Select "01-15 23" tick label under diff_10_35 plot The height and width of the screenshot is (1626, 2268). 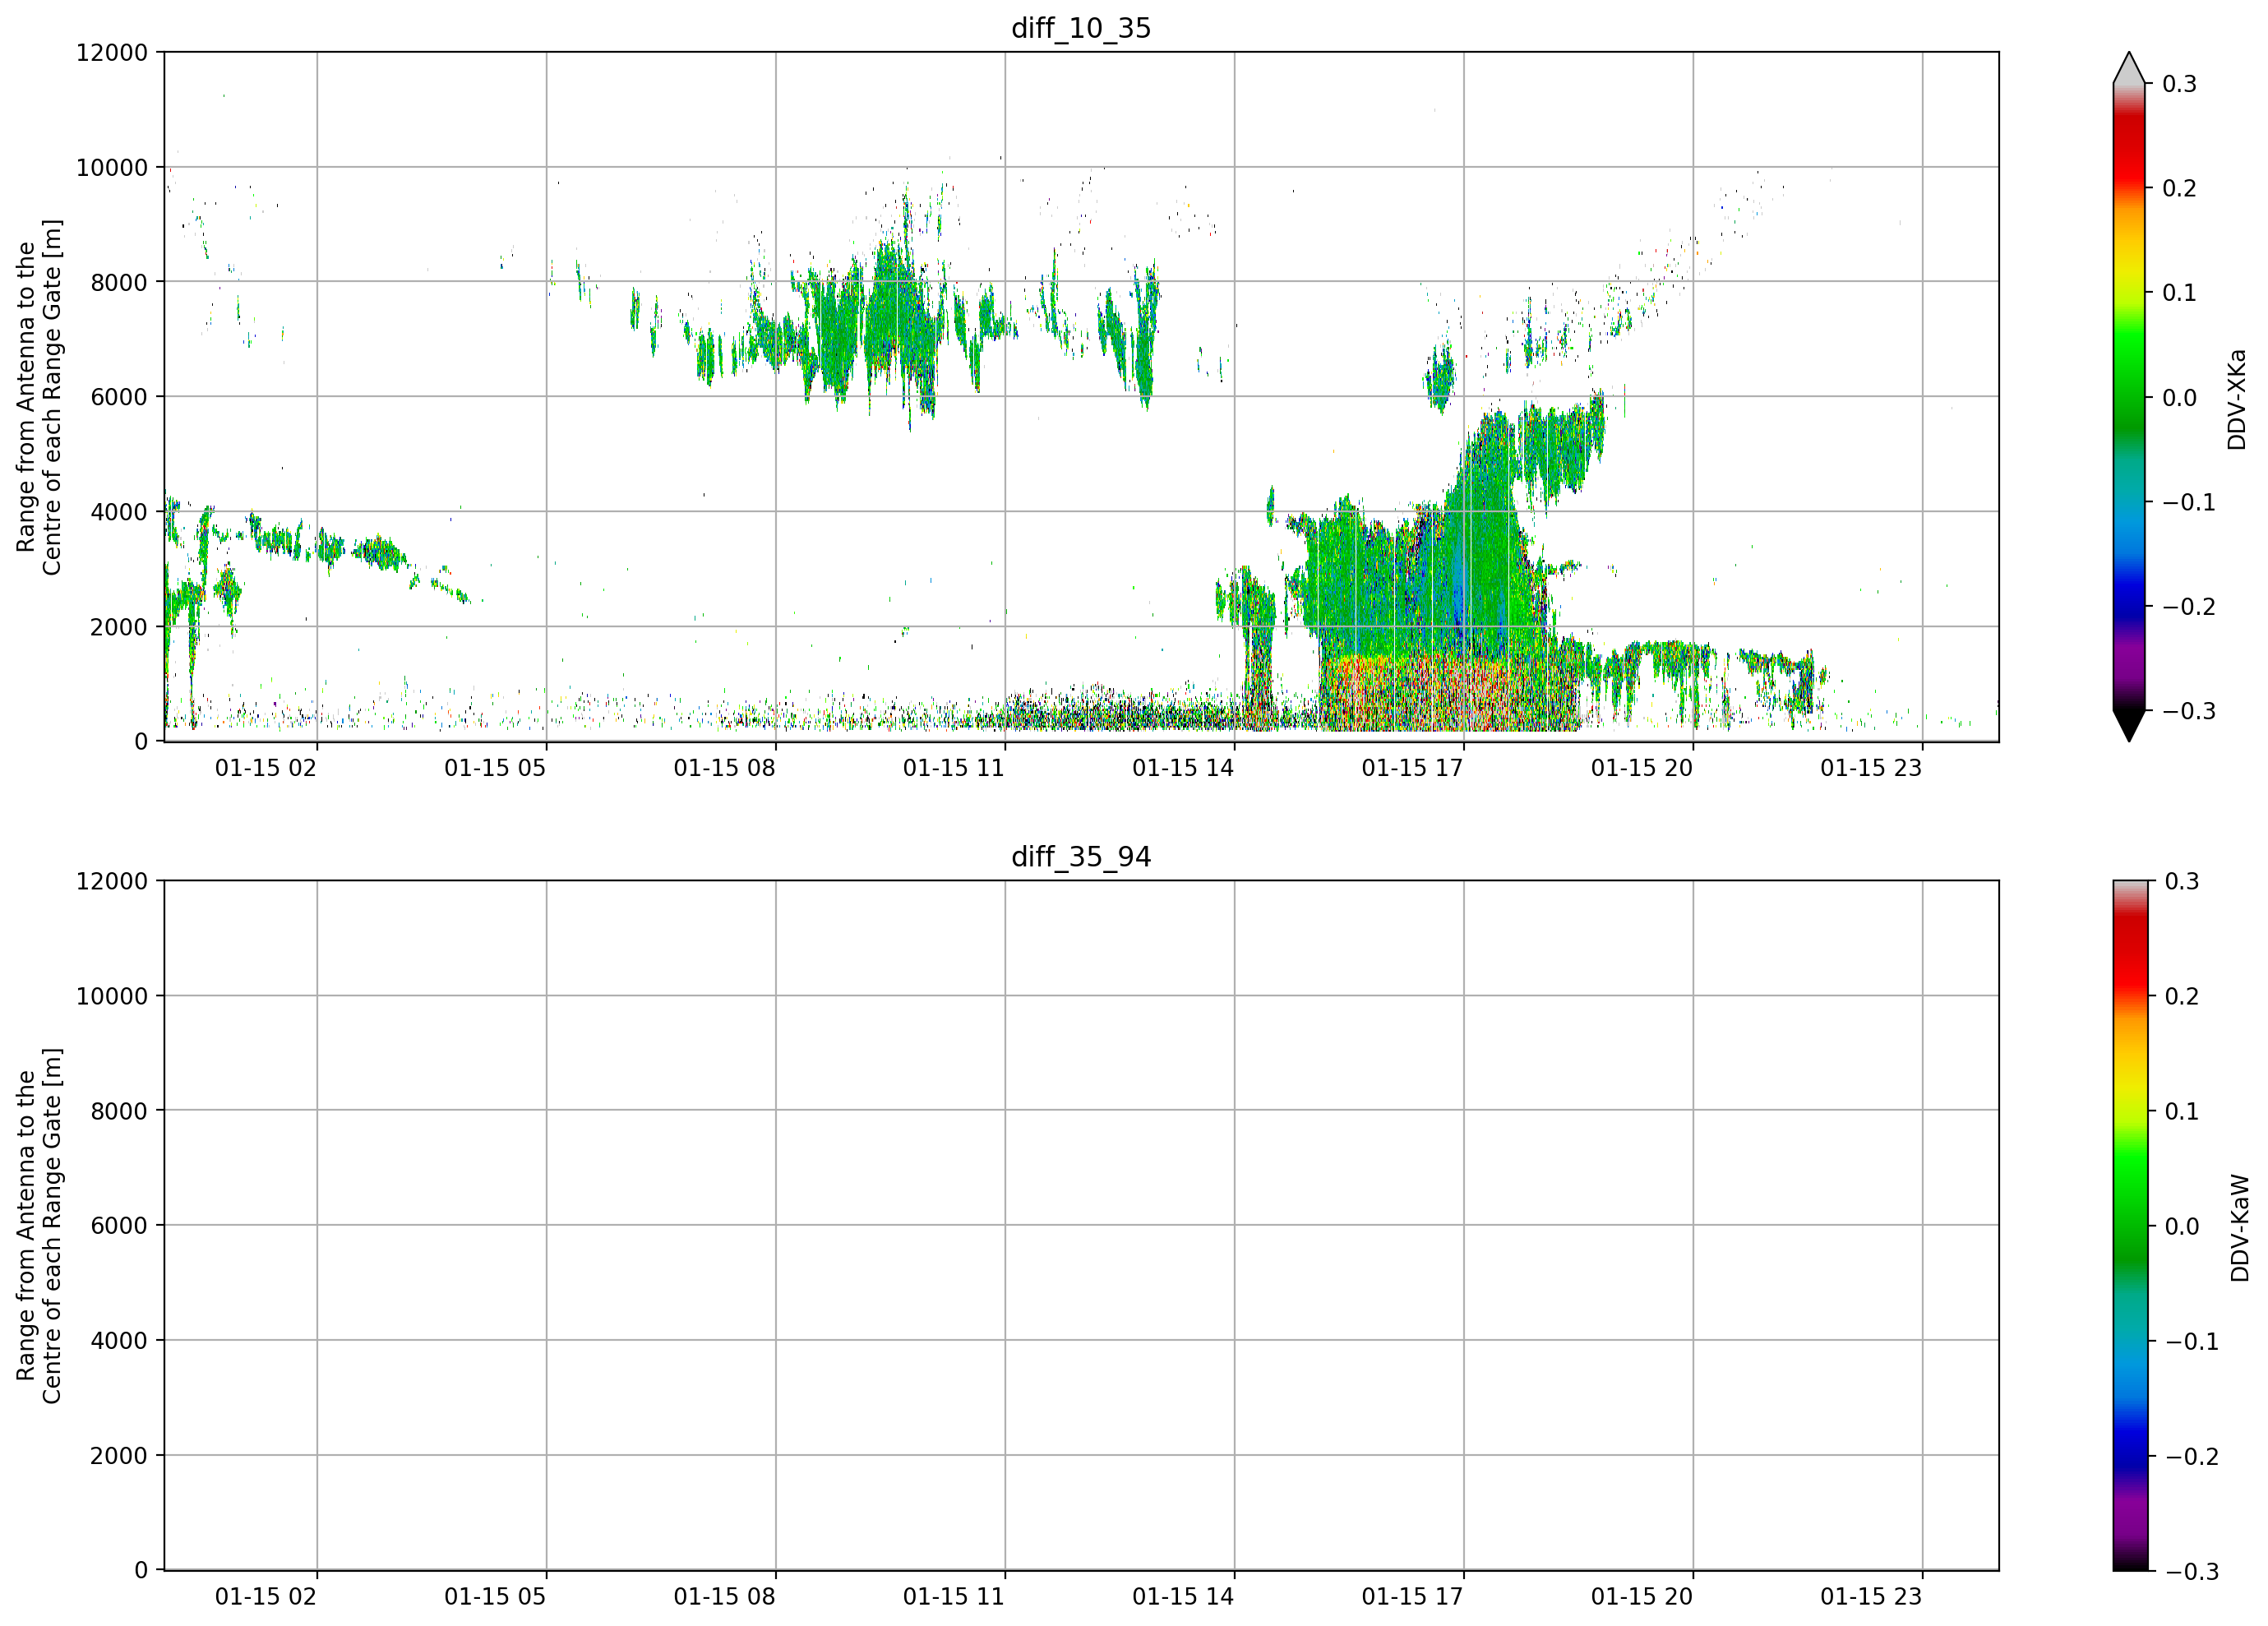tap(1871, 768)
